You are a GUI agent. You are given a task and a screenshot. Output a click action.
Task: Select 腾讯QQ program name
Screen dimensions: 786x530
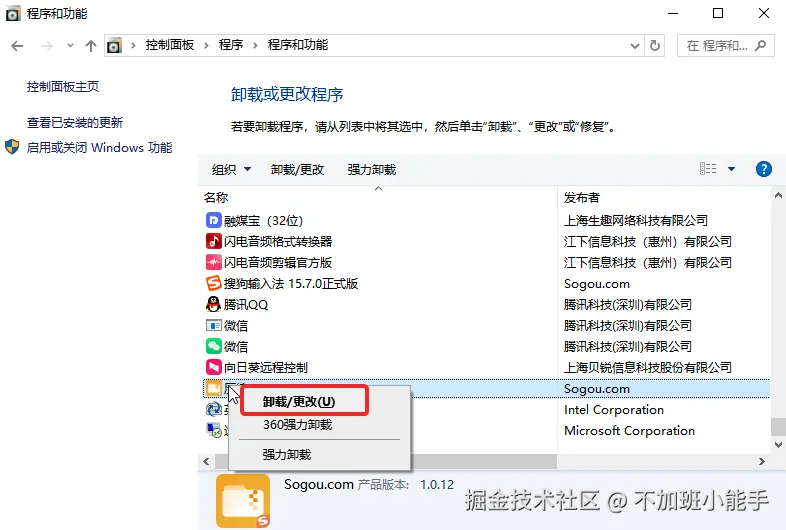tap(246, 305)
